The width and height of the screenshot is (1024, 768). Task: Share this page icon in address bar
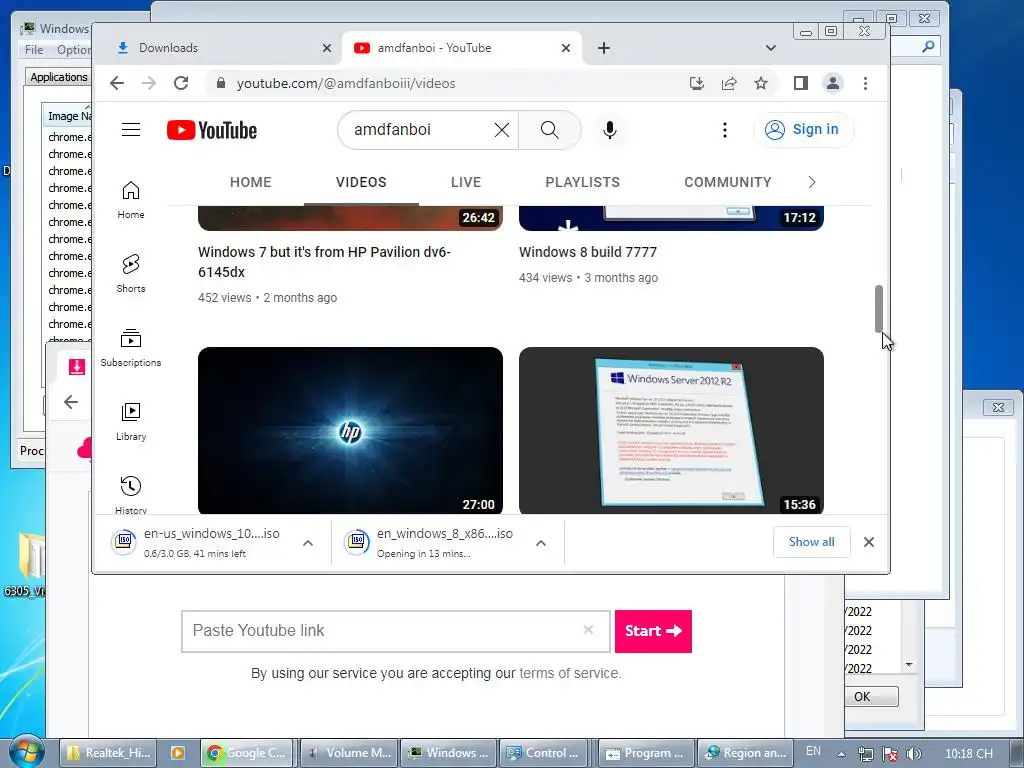(x=729, y=83)
